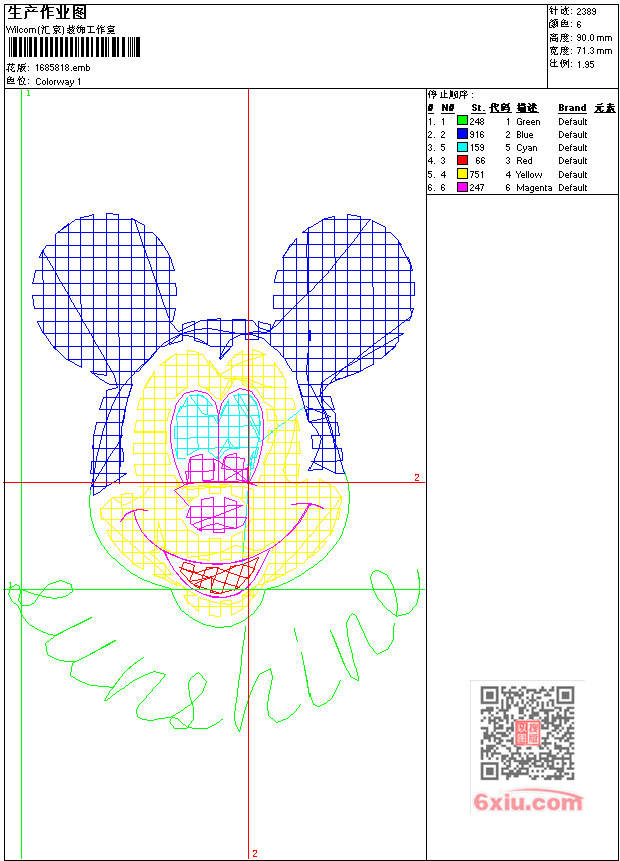Click the Wilcom(汇京)装饰工作室 studio name
The height and width of the screenshot is (861, 620).
pyautogui.click(x=60, y=30)
